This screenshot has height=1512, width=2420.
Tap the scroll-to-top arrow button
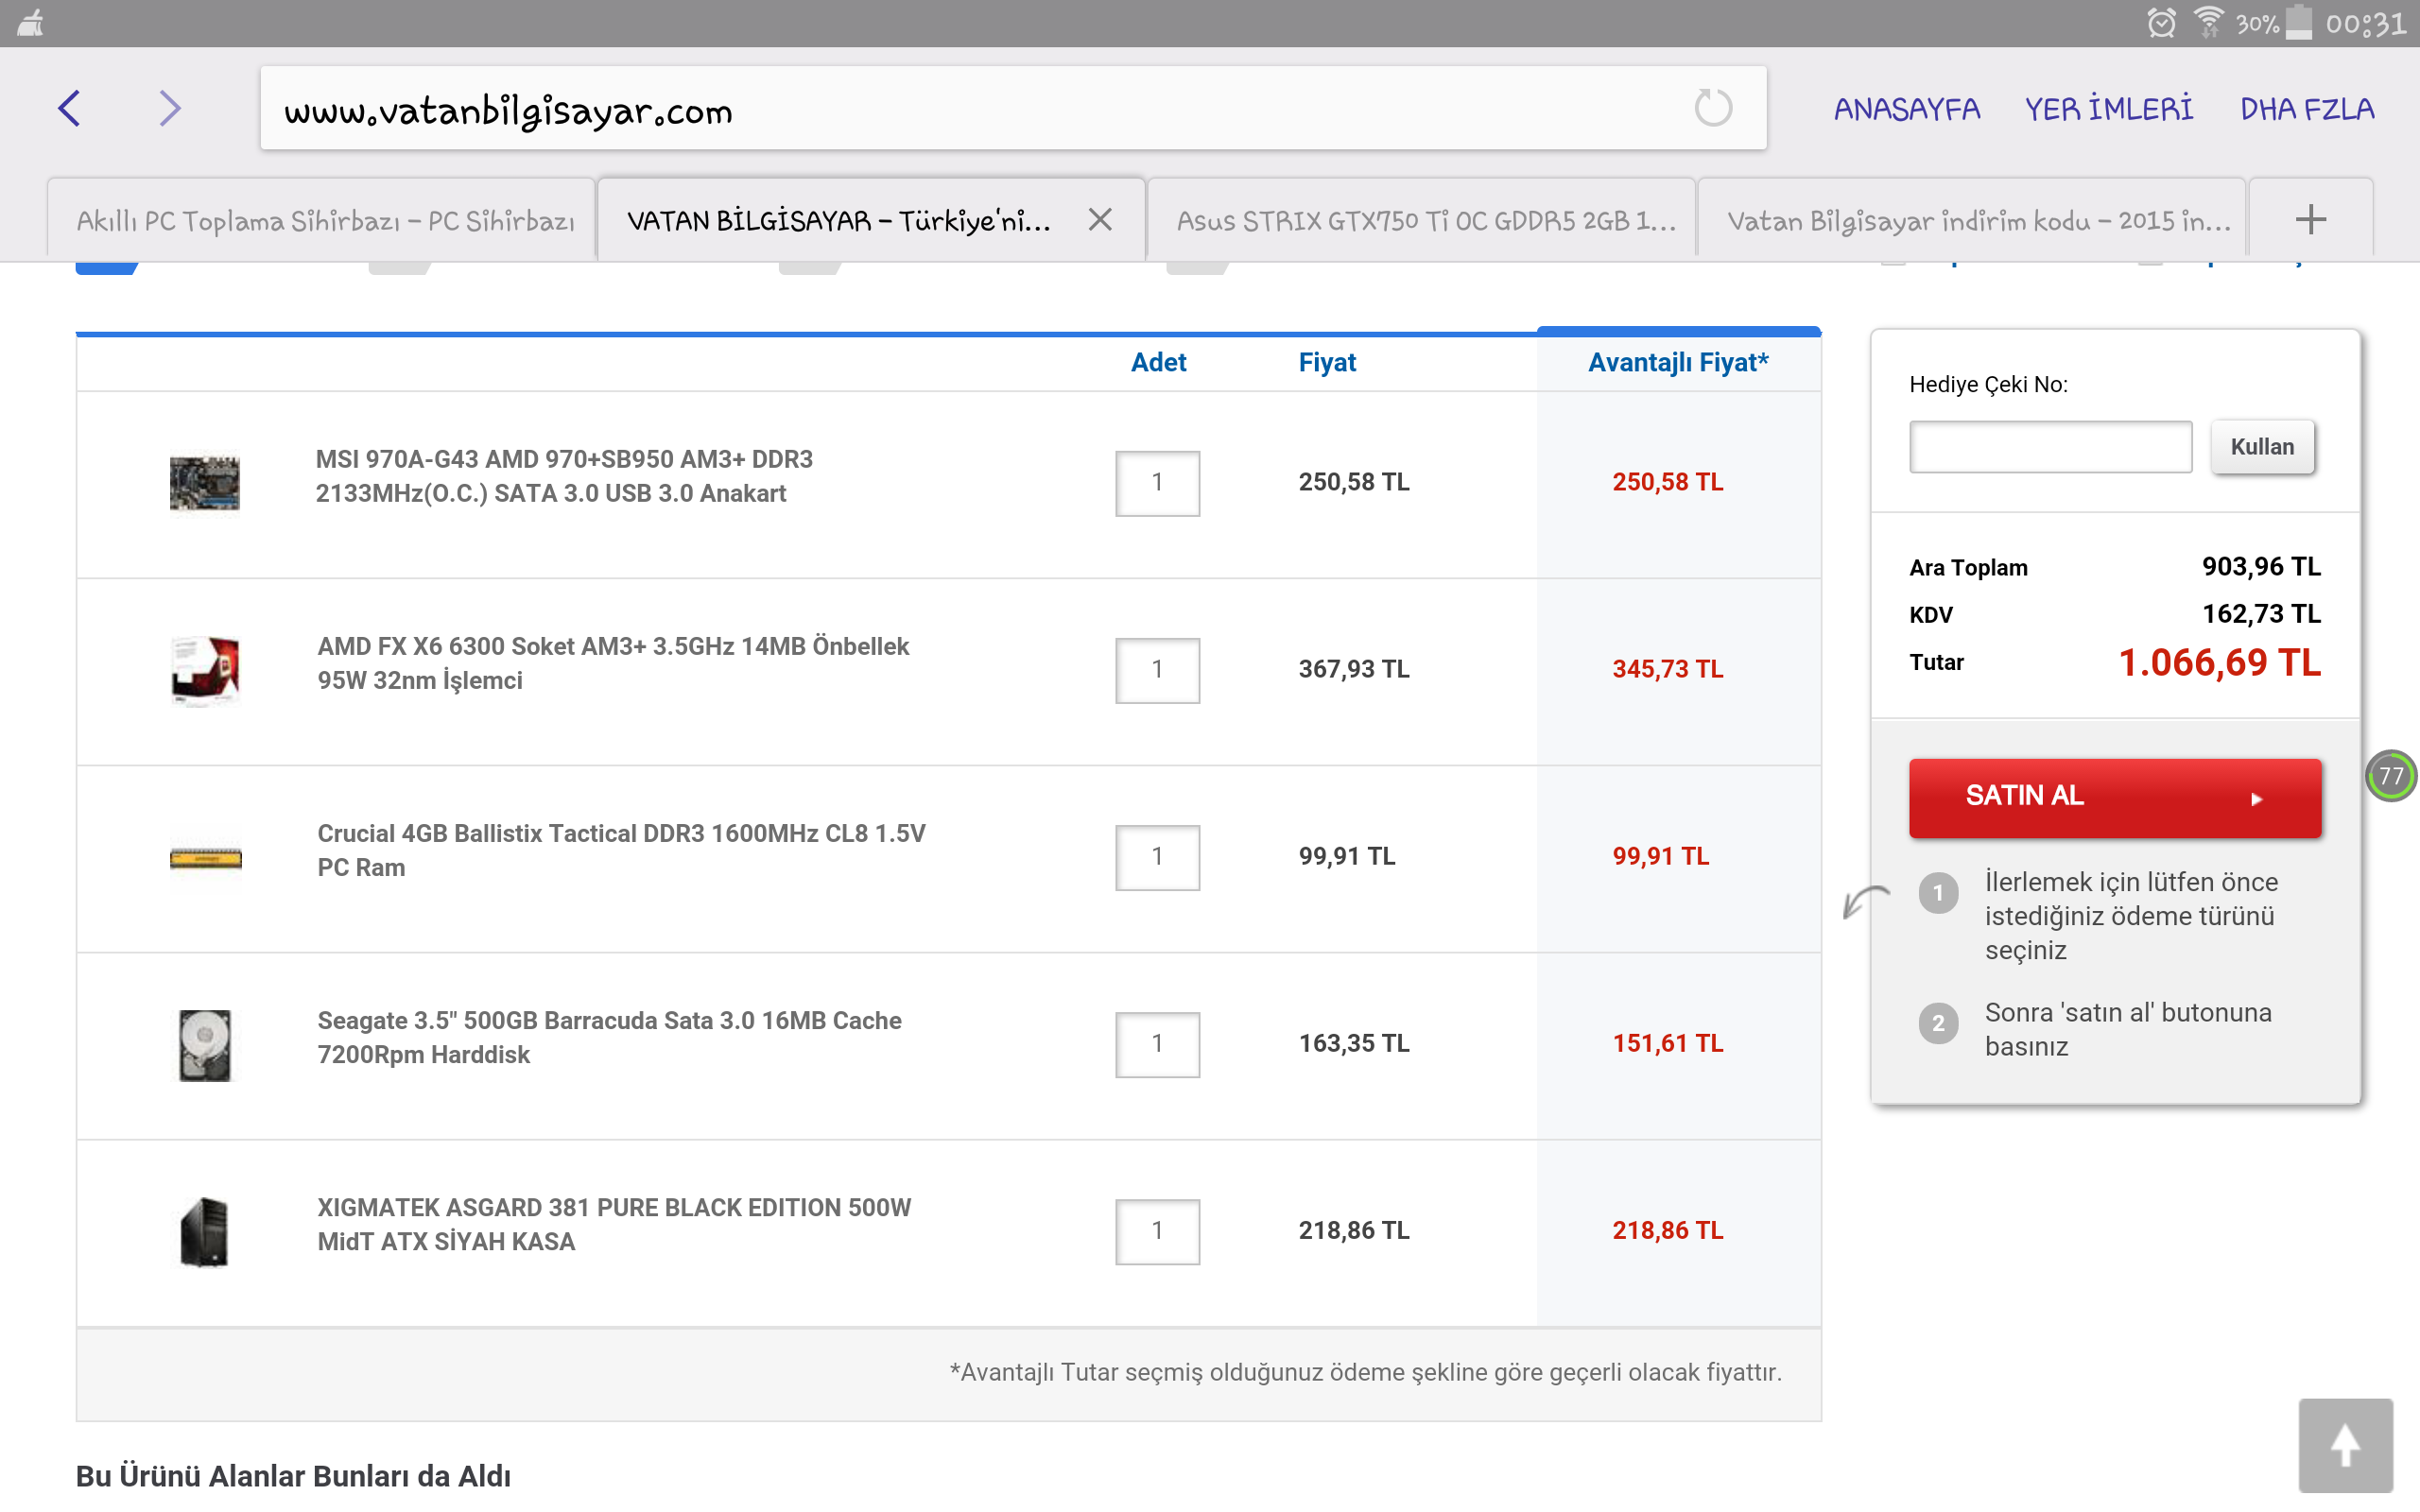click(2344, 1446)
